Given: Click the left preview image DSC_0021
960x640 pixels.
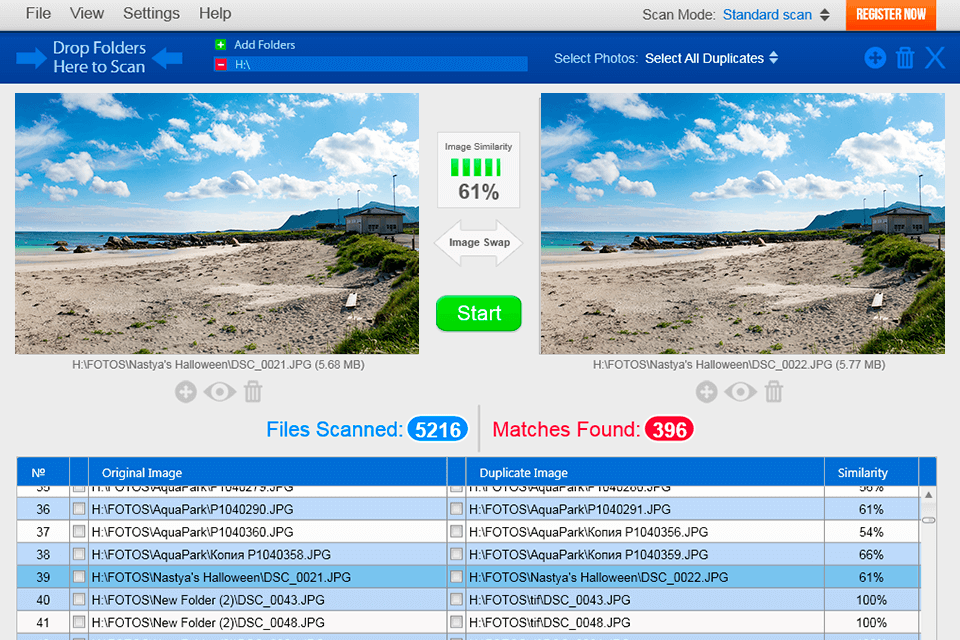Looking at the screenshot, I should click(x=217, y=224).
